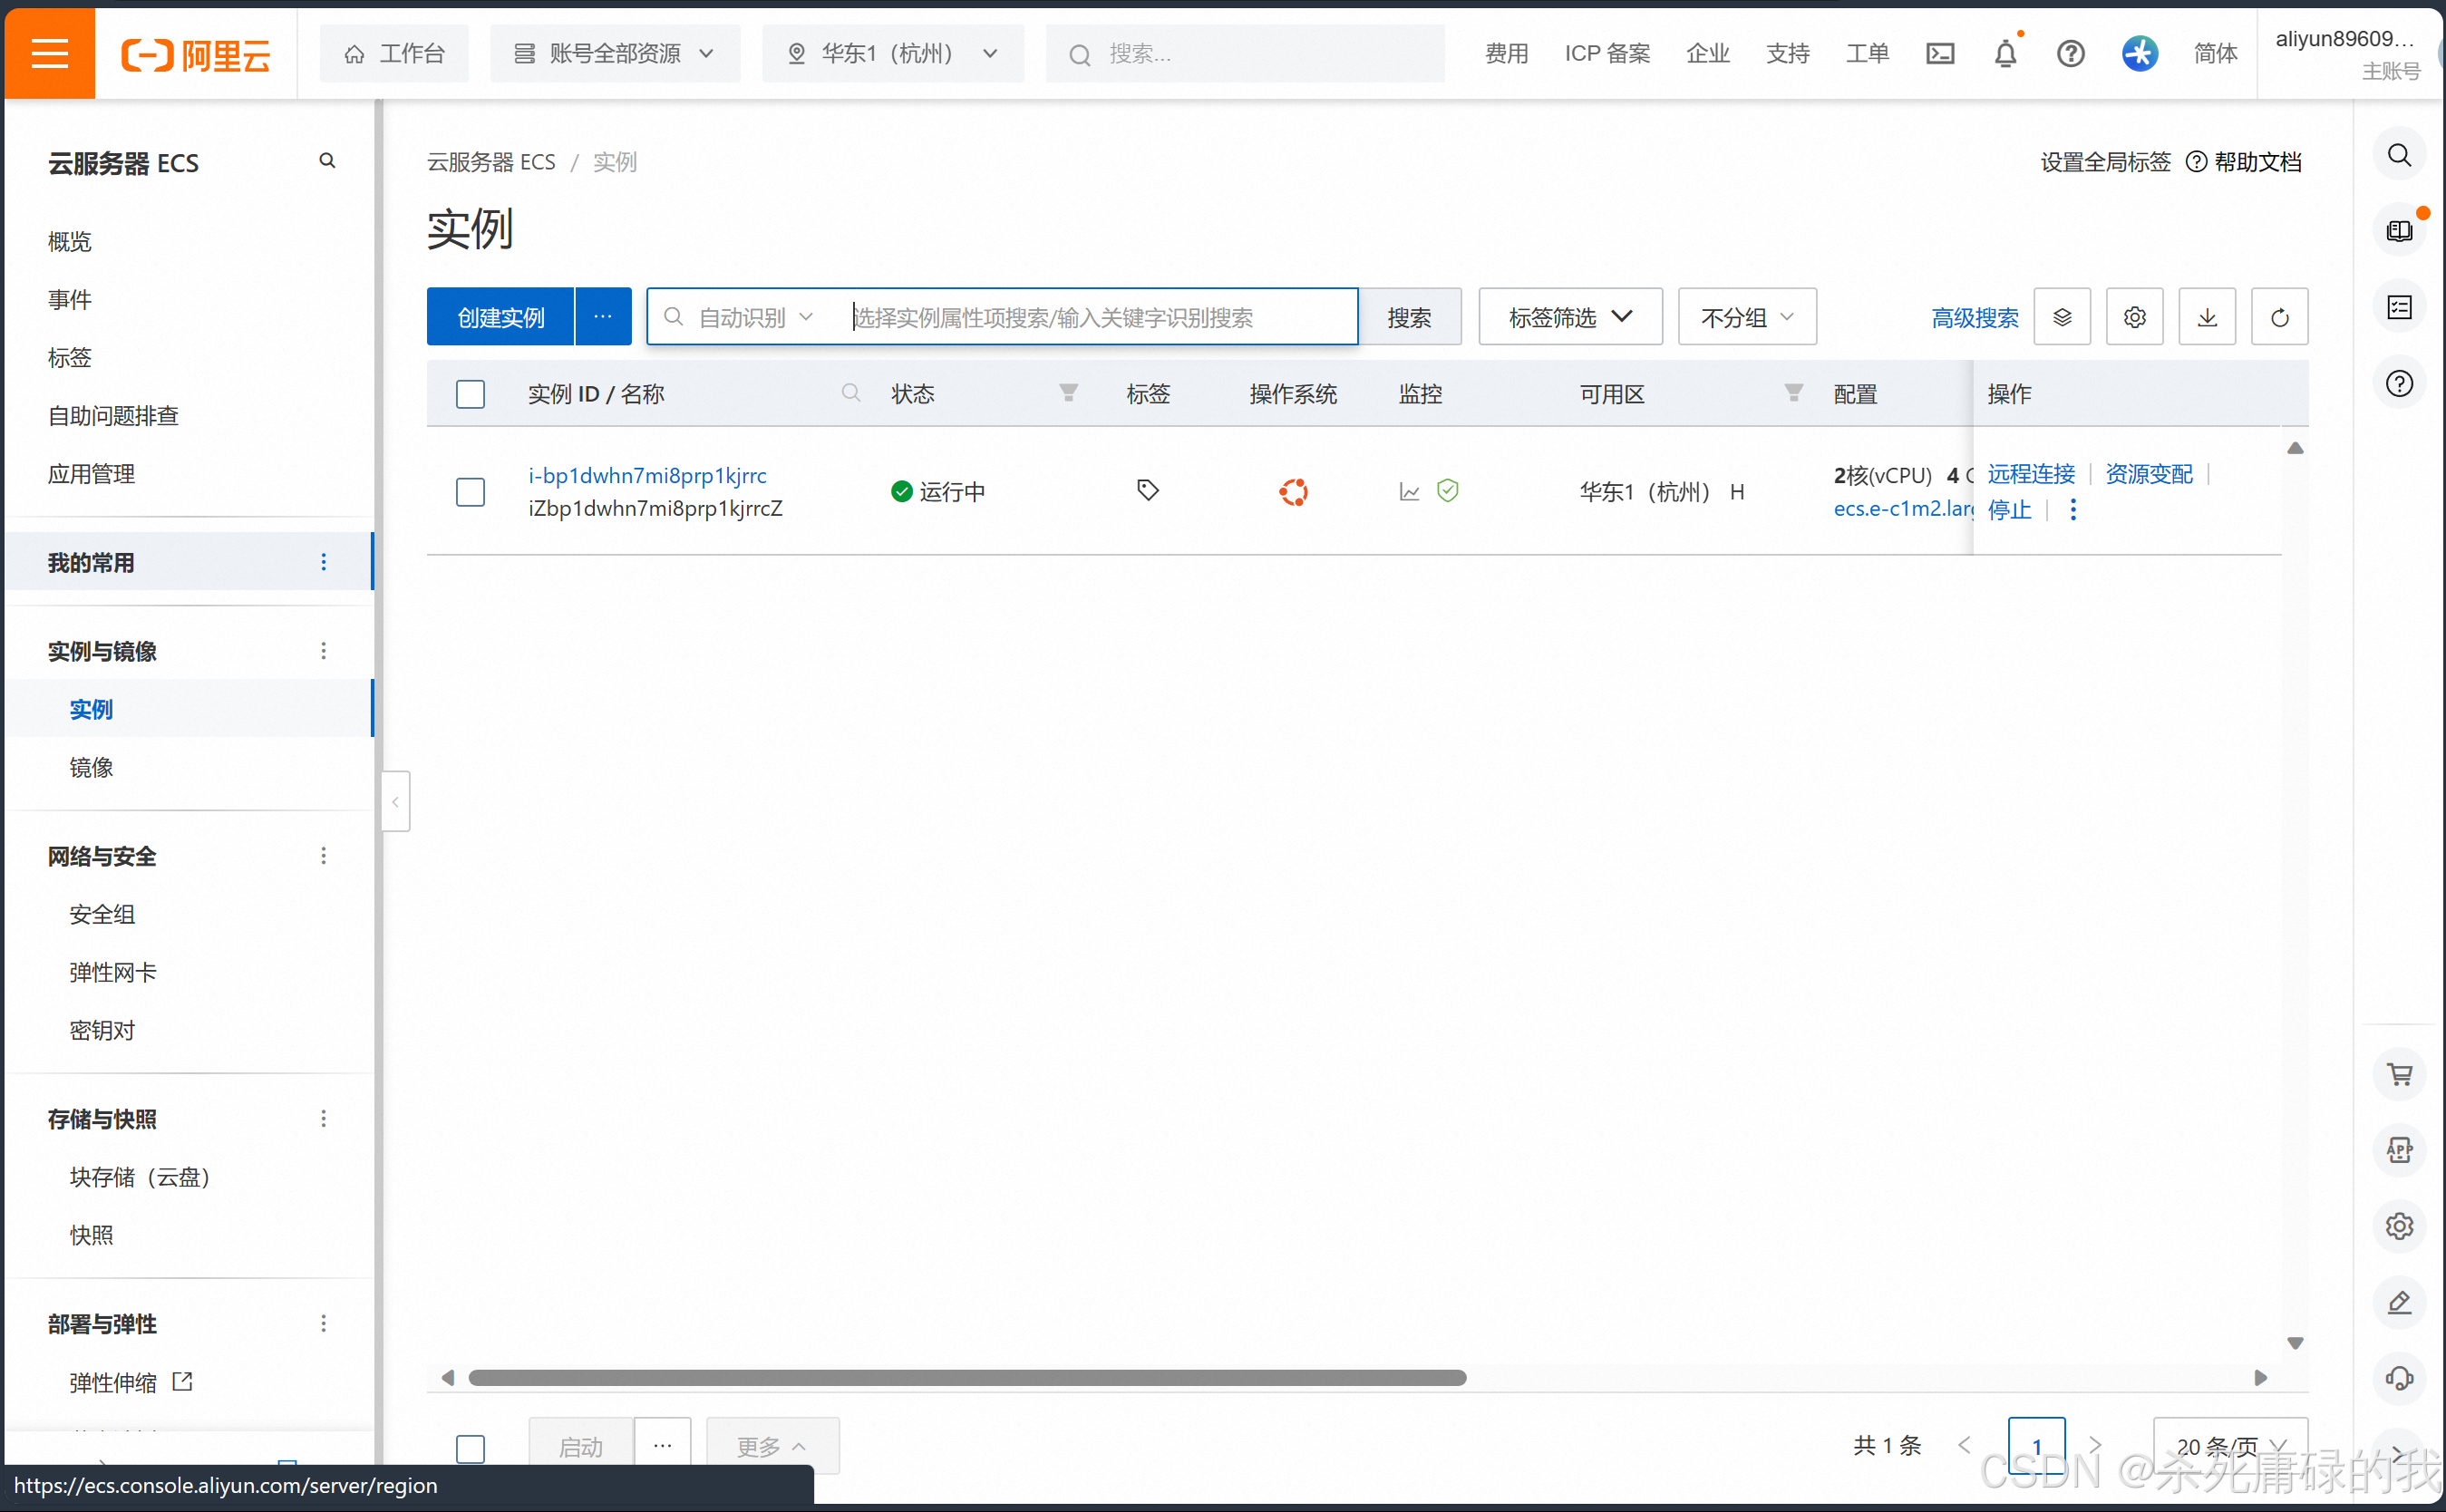Click the search icon in right side panel
Image resolution: width=2446 pixels, height=1512 pixels.
[x=2399, y=155]
